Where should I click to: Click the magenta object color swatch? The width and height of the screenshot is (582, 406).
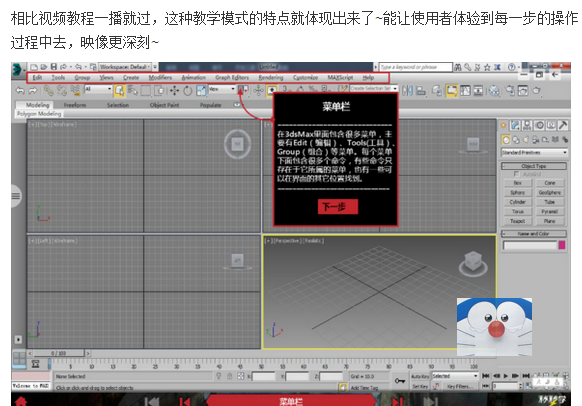pos(562,245)
